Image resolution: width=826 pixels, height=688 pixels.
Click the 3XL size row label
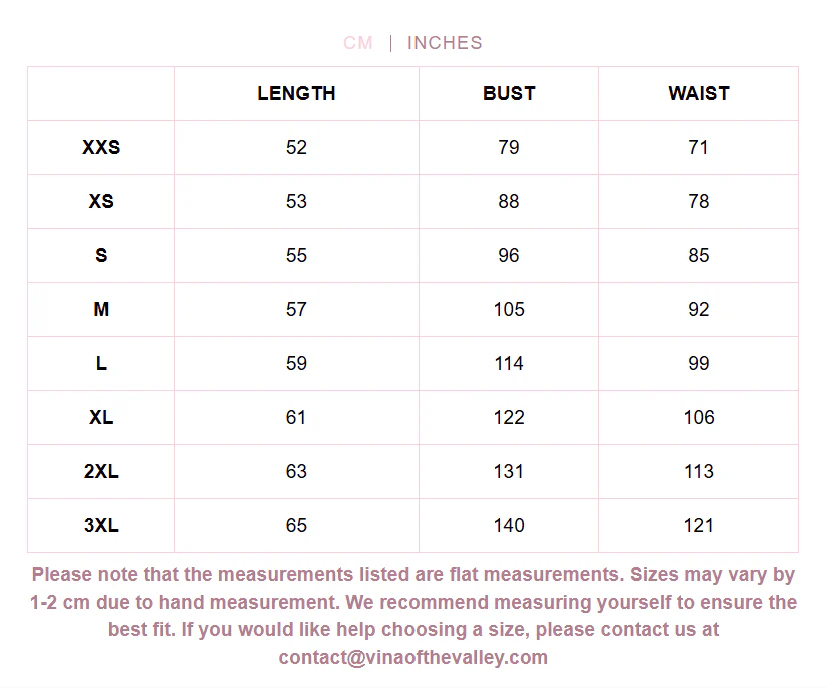101,525
